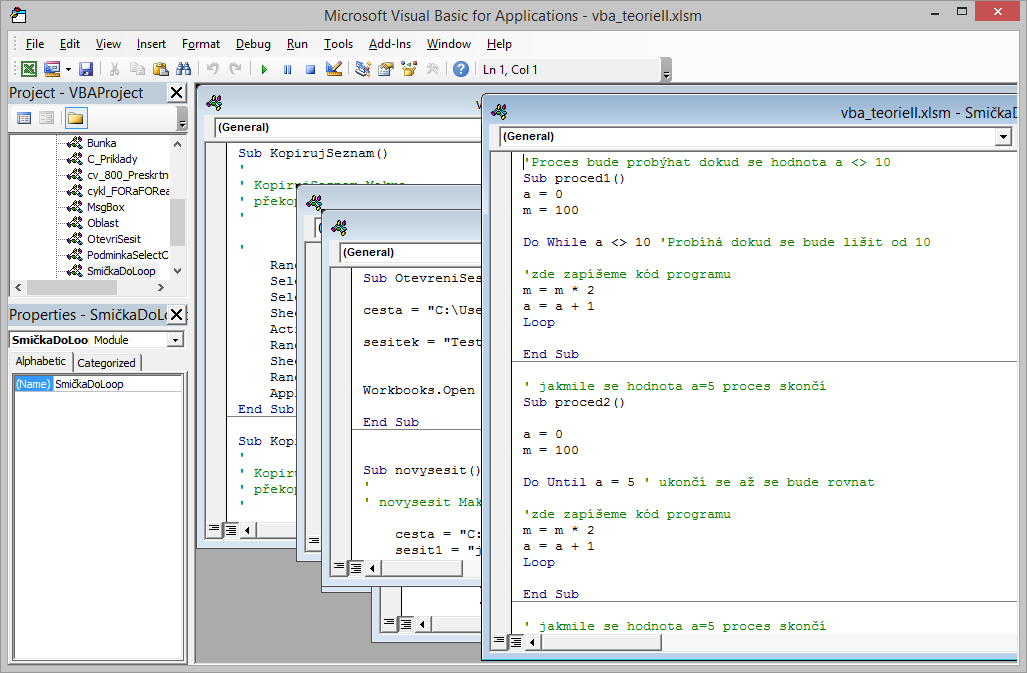1027x673 pixels.
Task: Open (General) combo in KopirujSeznam window
Action: [x=347, y=127]
